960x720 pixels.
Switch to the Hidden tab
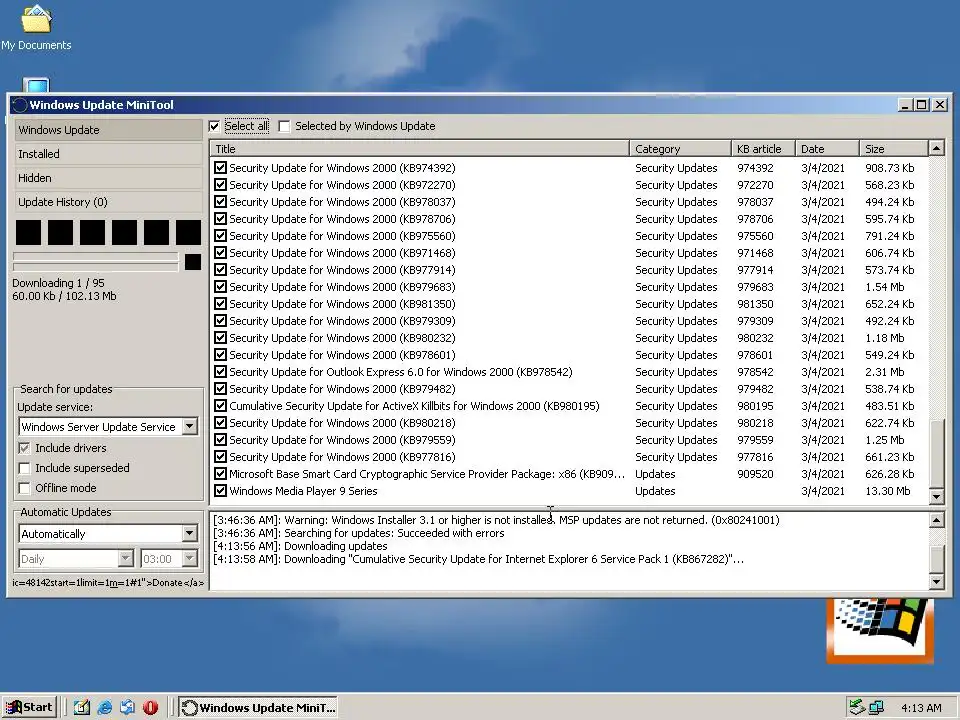click(x=108, y=178)
